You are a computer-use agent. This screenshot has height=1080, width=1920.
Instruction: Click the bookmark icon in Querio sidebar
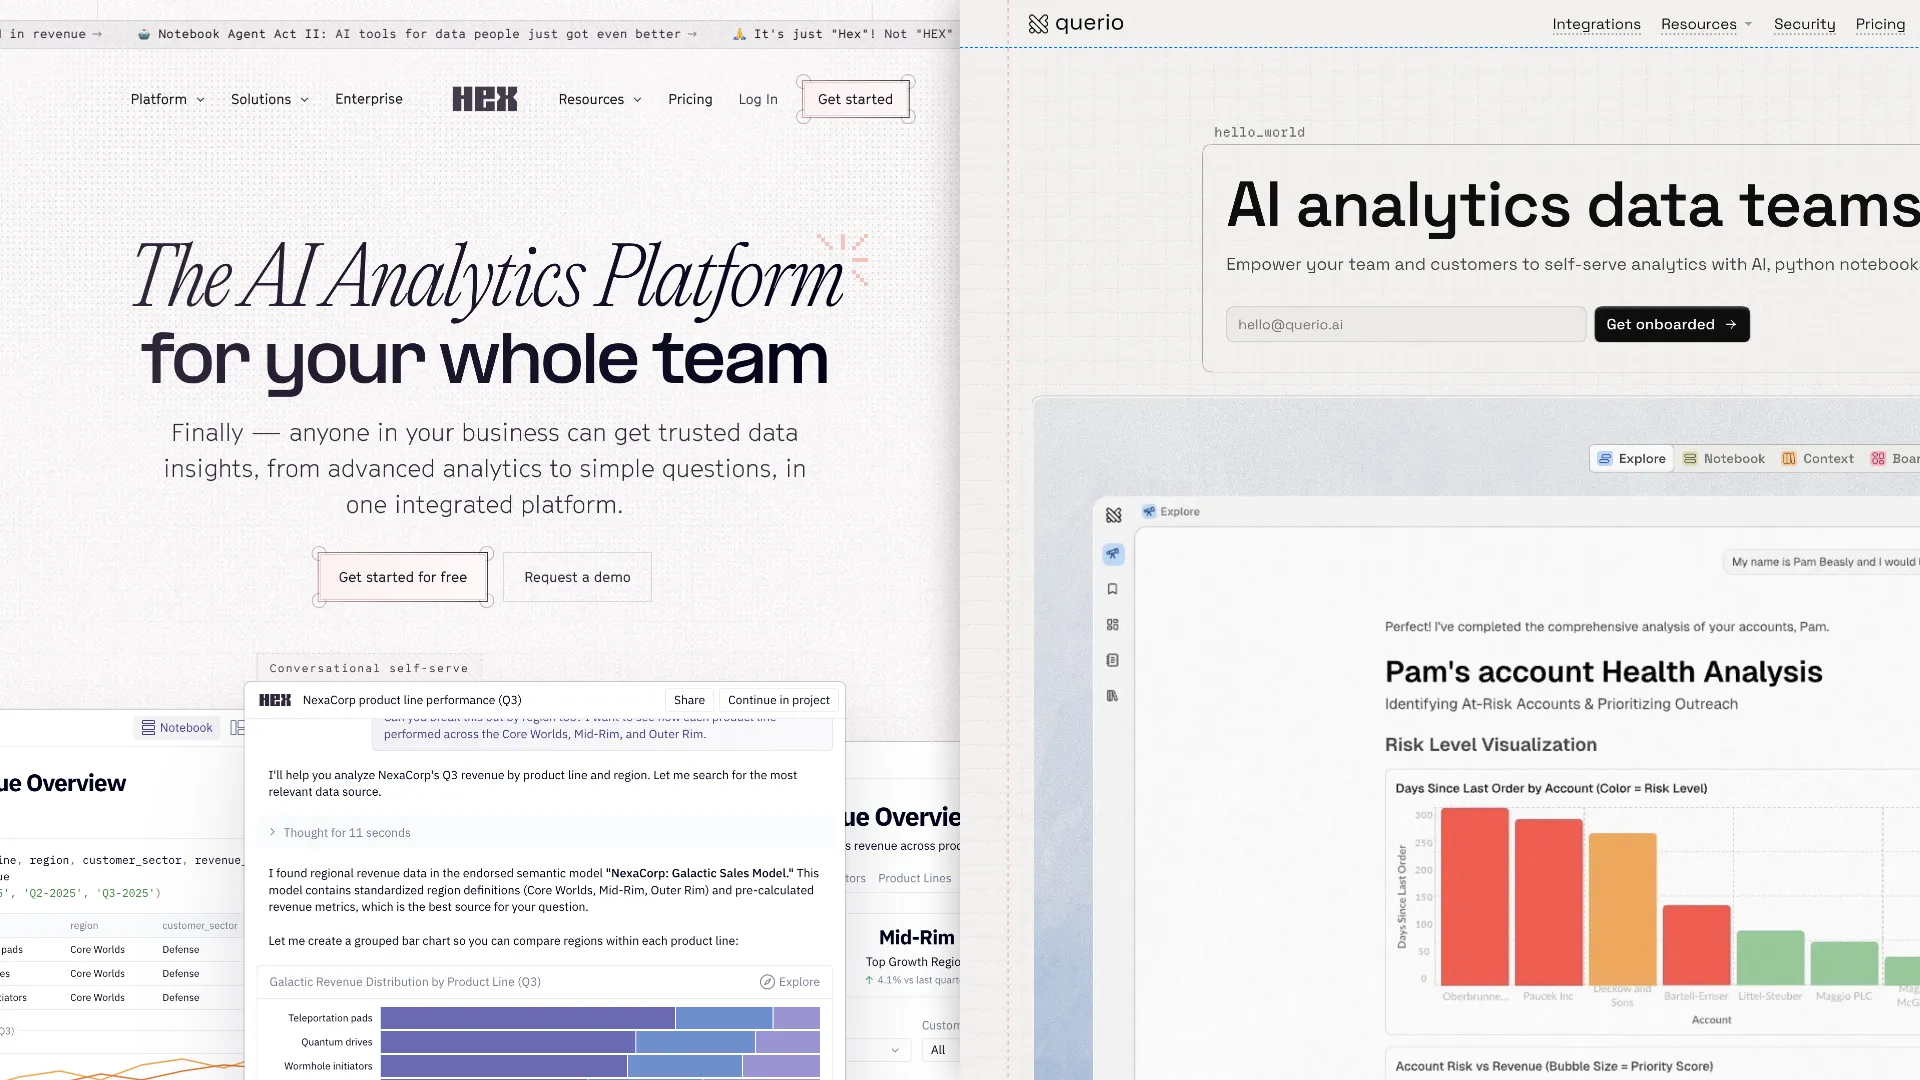coord(1113,589)
